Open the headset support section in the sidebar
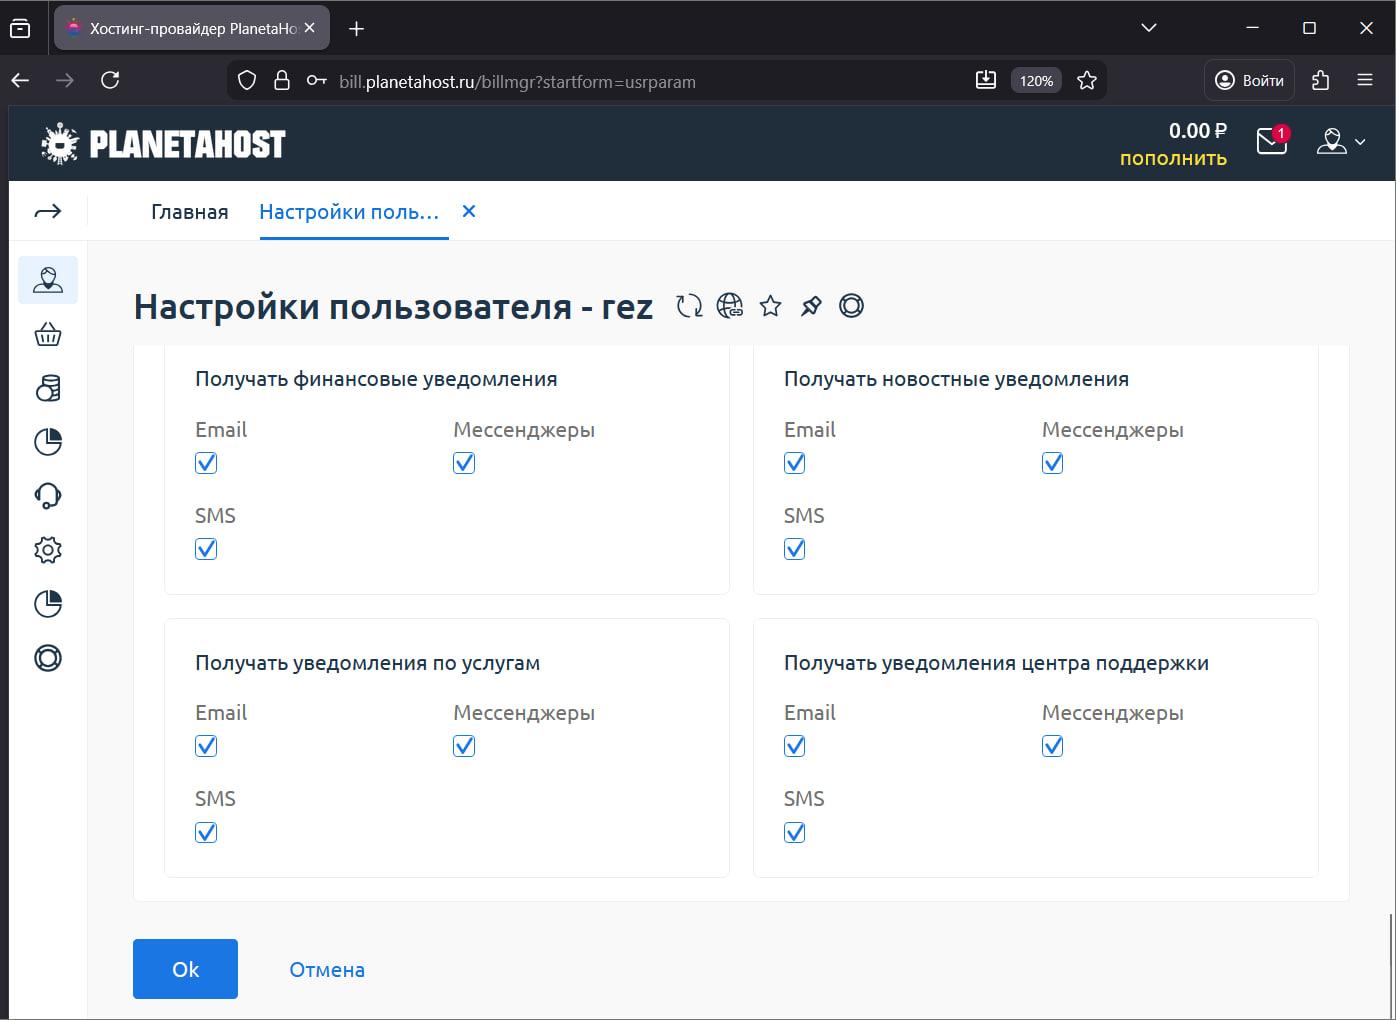 48,496
